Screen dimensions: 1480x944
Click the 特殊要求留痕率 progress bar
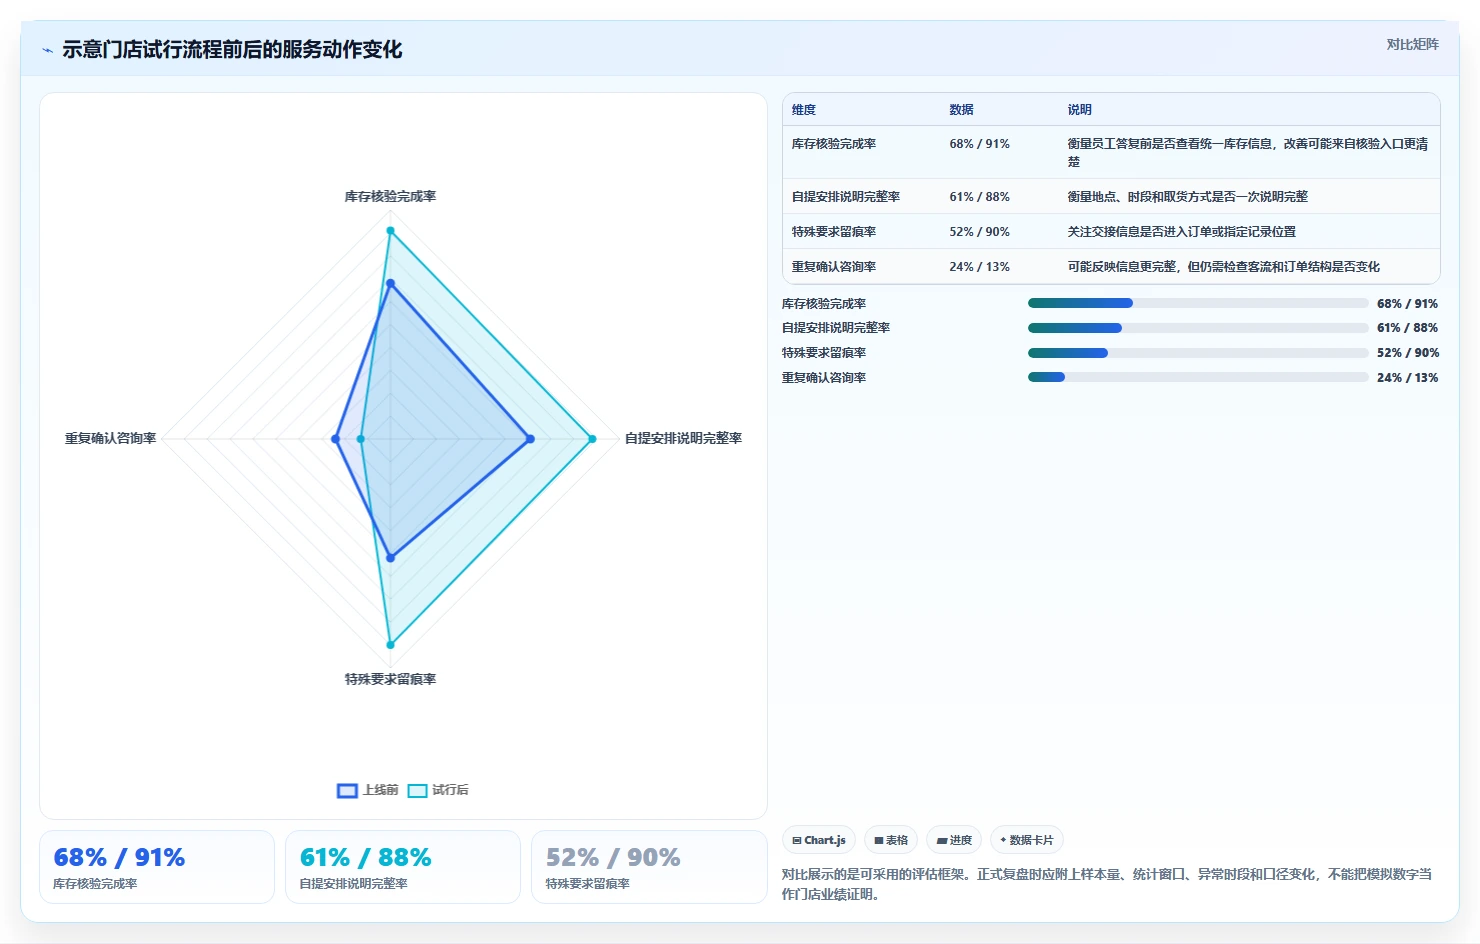1198,353
